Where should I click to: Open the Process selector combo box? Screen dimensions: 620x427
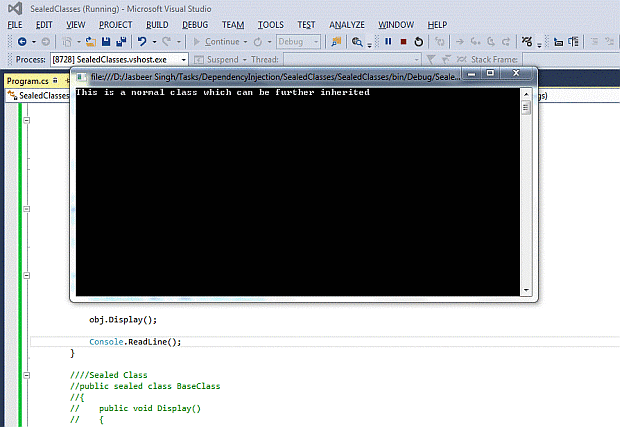pos(119,60)
